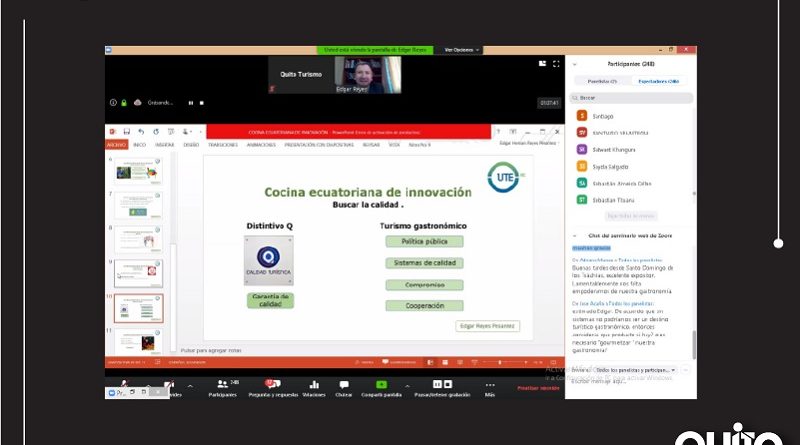Switch to normal view in PowerPoint status bar
Image resolution: width=800 pixels, height=445 pixels.
click(x=430, y=362)
